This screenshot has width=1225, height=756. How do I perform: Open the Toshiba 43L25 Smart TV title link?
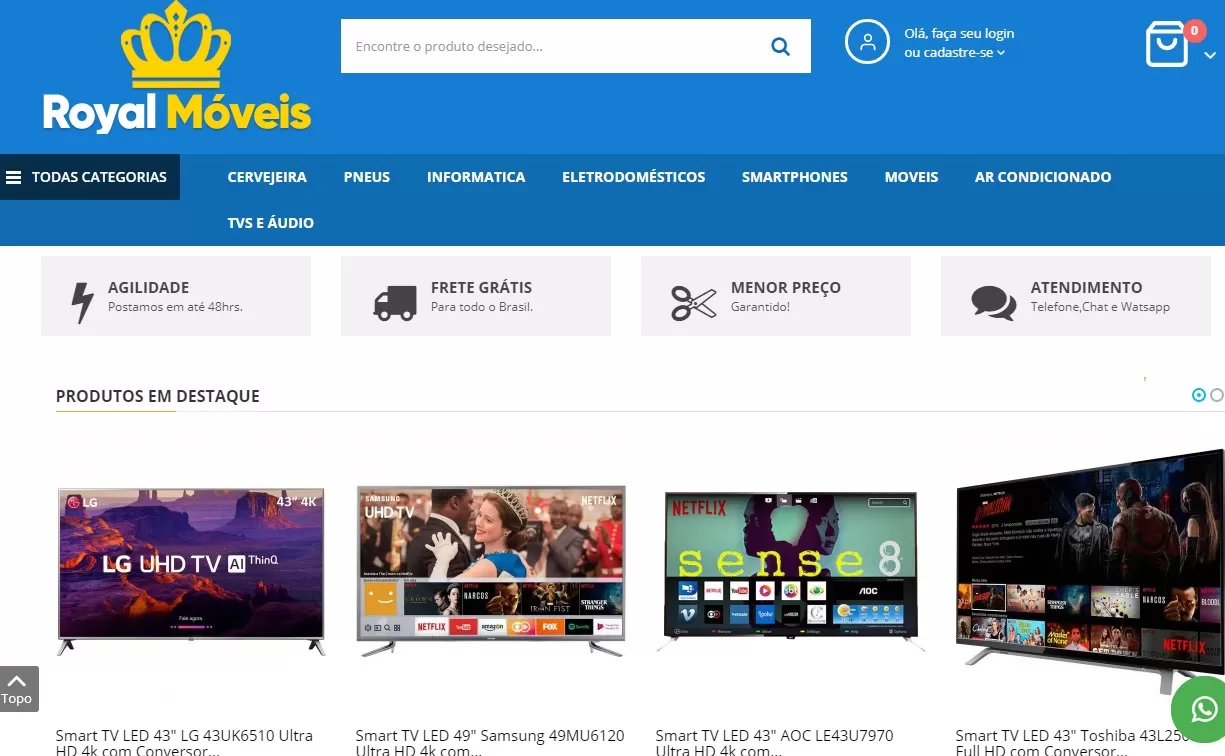[x=1072, y=743]
